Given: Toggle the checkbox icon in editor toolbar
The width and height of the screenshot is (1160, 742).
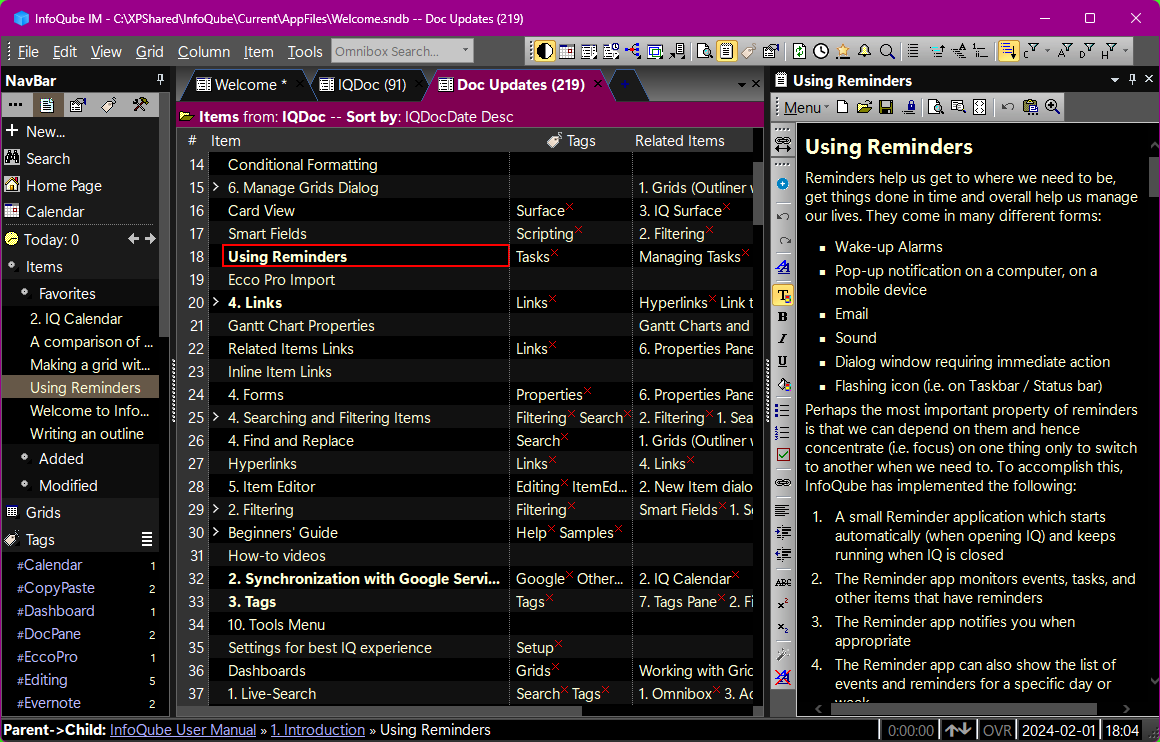Looking at the screenshot, I should 783,455.
